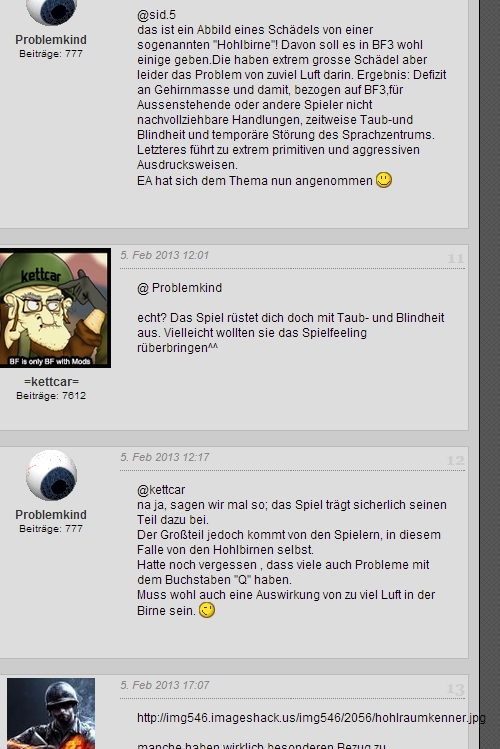
Task: Open post number 11 permalink
Action: (x=456, y=258)
